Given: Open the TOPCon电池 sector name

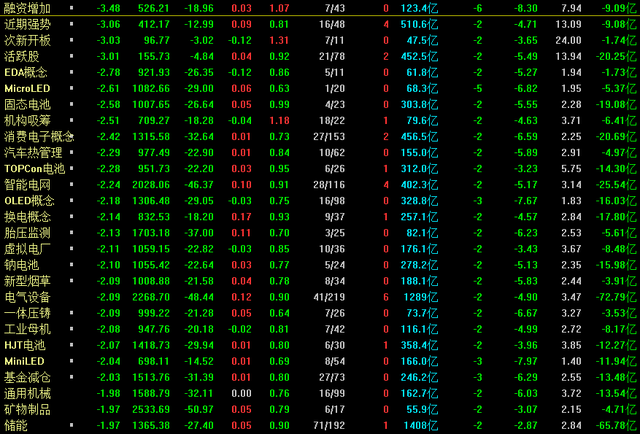Looking at the screenshot, I should [35, 169].
